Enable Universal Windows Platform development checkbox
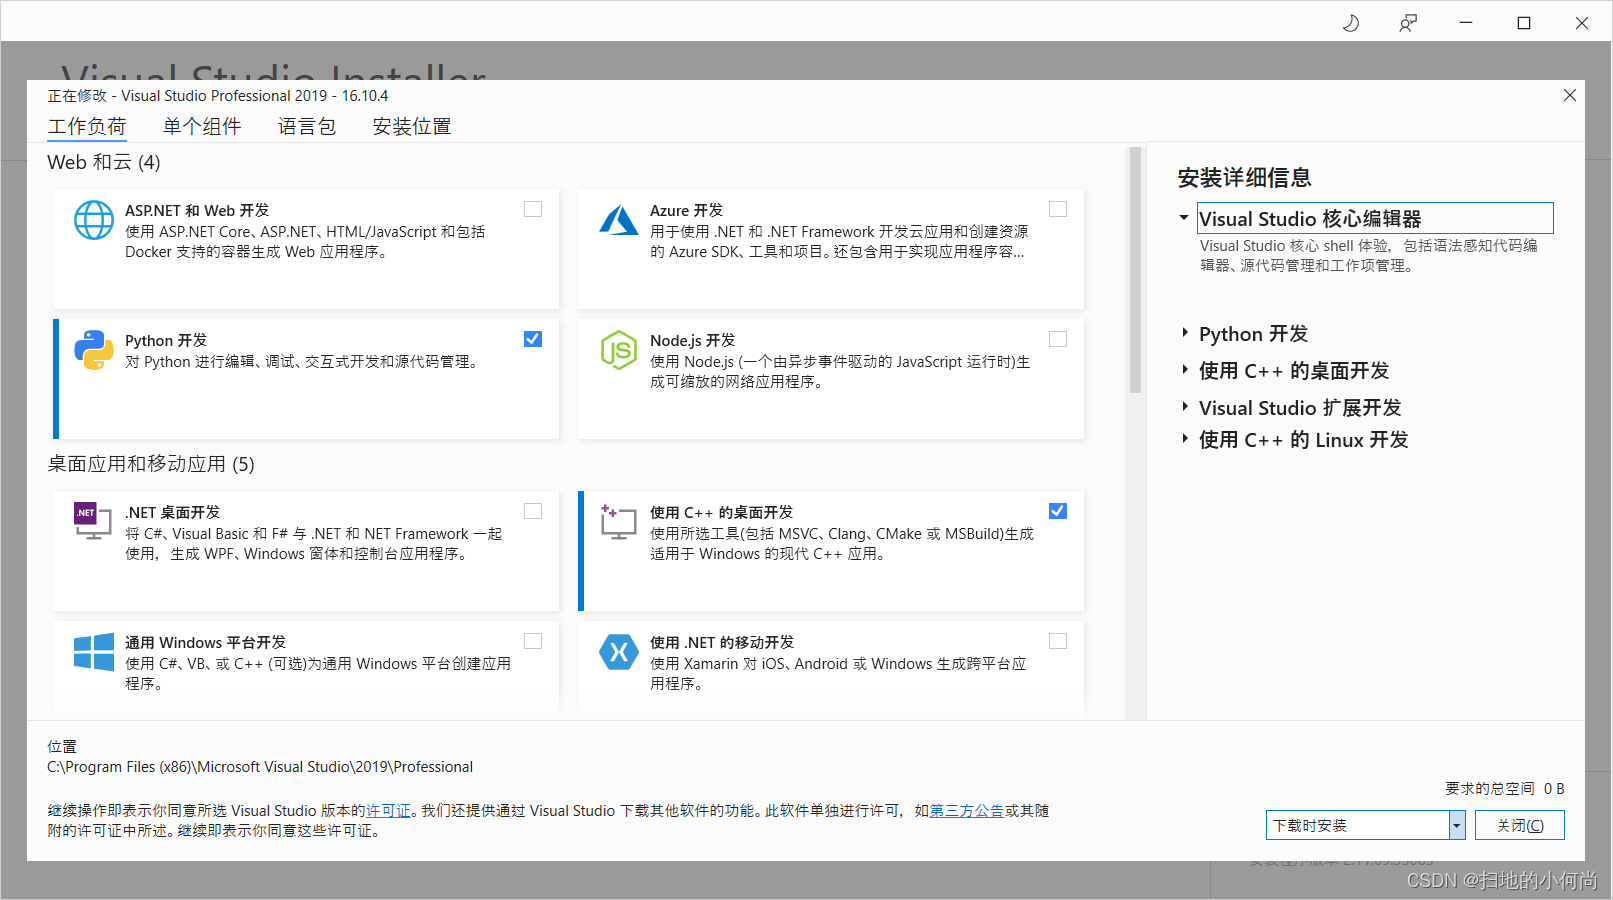The width and height of the screenshot is (1613, 900). (x=533, y=641)
